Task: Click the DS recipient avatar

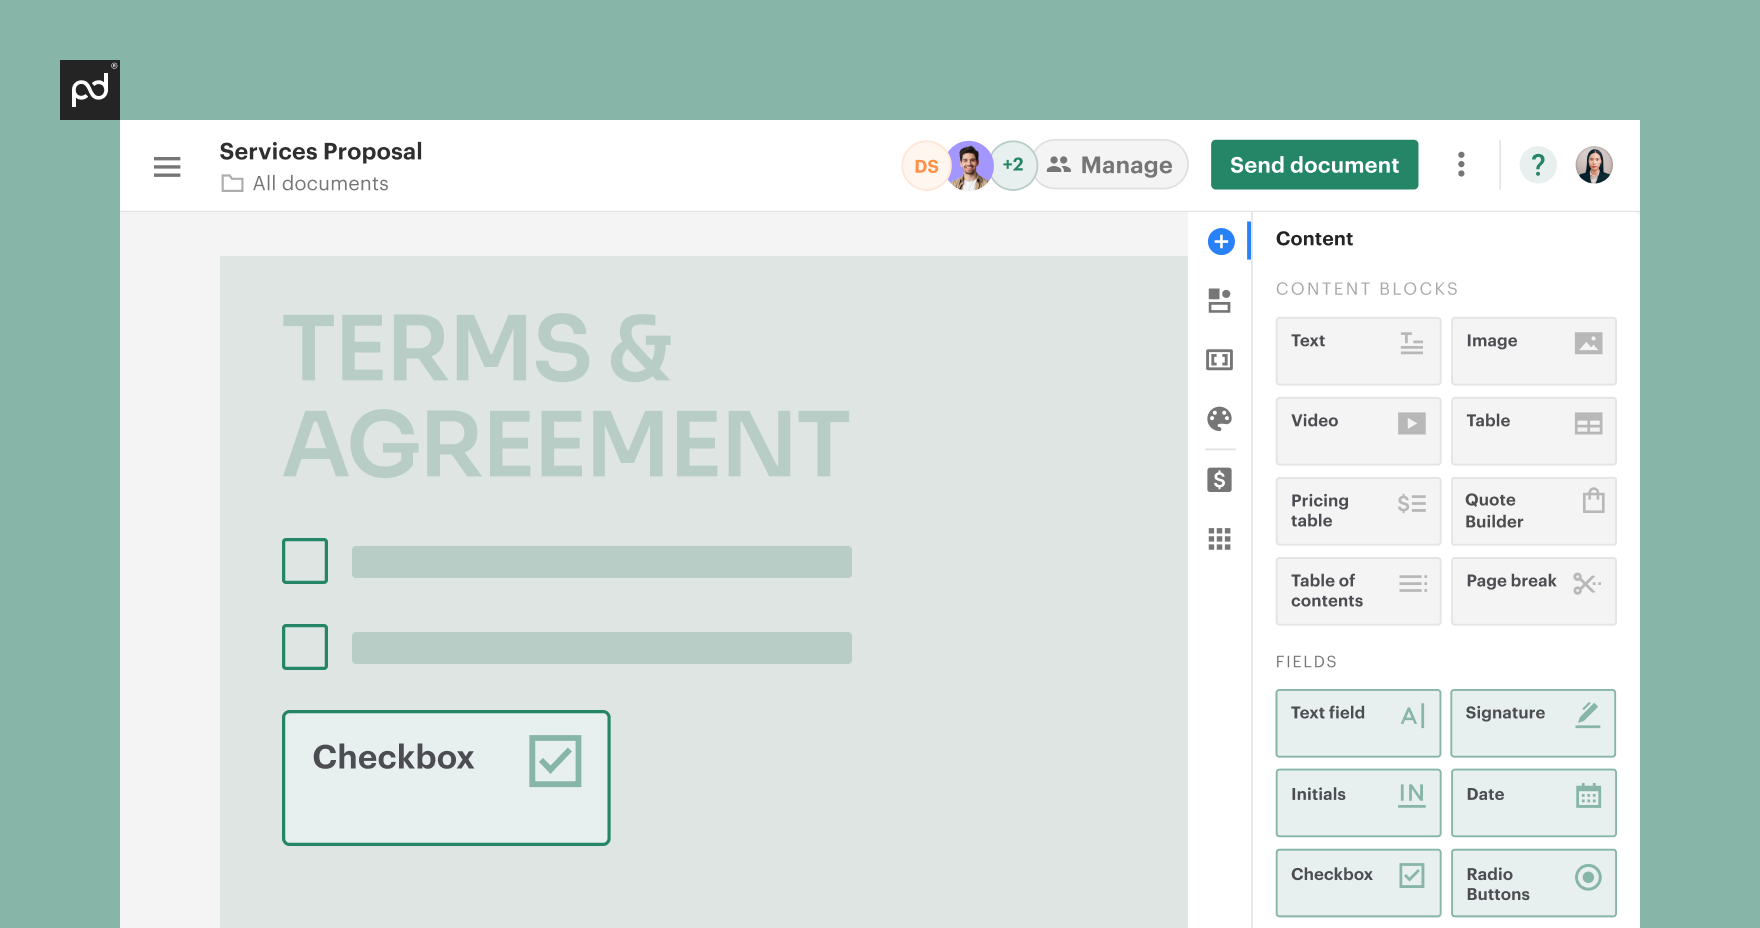Action: 926,166
